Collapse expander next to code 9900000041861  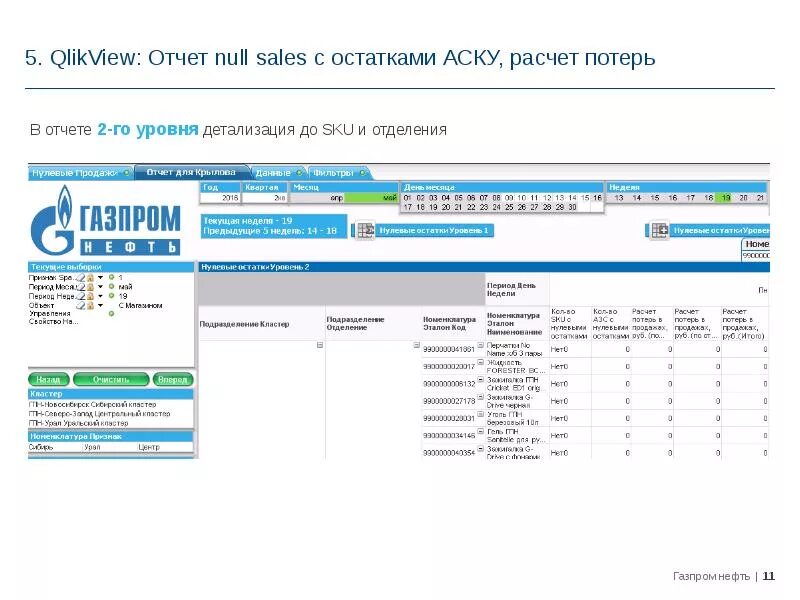point(480,345)
